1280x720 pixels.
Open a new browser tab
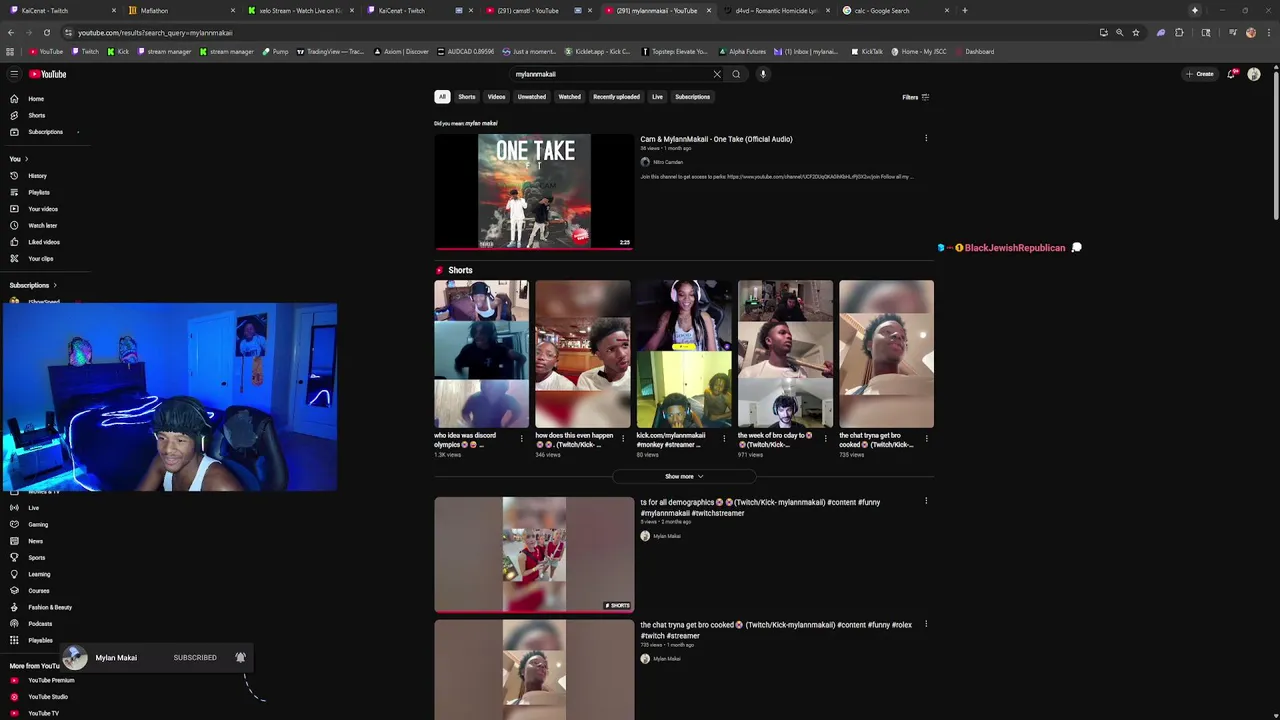[964, 10]
